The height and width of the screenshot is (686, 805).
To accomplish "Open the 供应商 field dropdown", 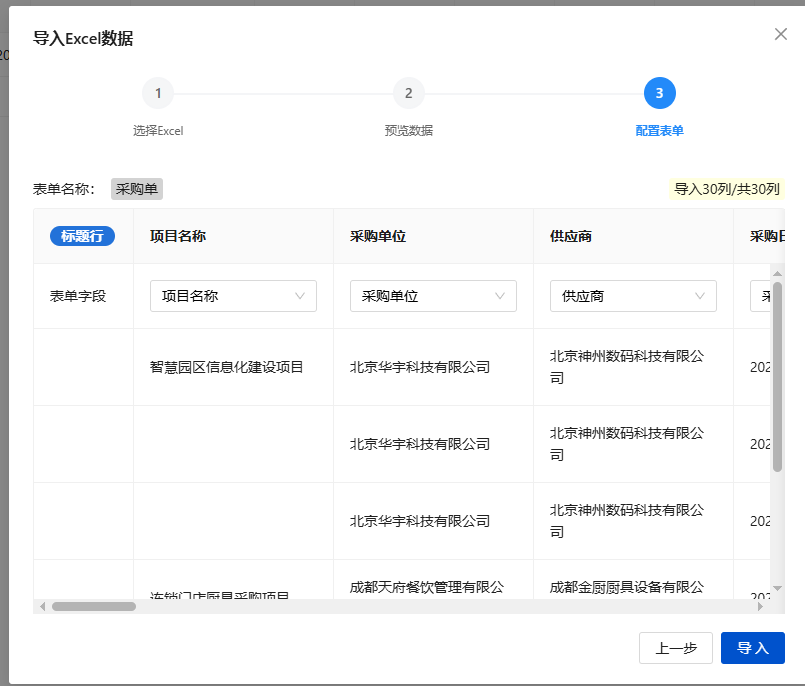I will (633, 296).
